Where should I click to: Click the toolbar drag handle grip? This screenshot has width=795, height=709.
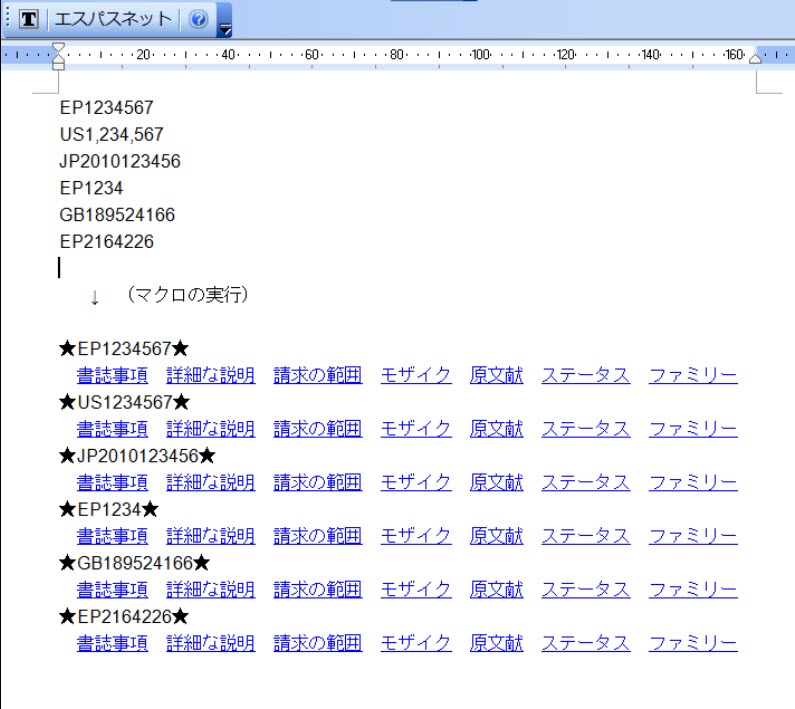(8, 20)
